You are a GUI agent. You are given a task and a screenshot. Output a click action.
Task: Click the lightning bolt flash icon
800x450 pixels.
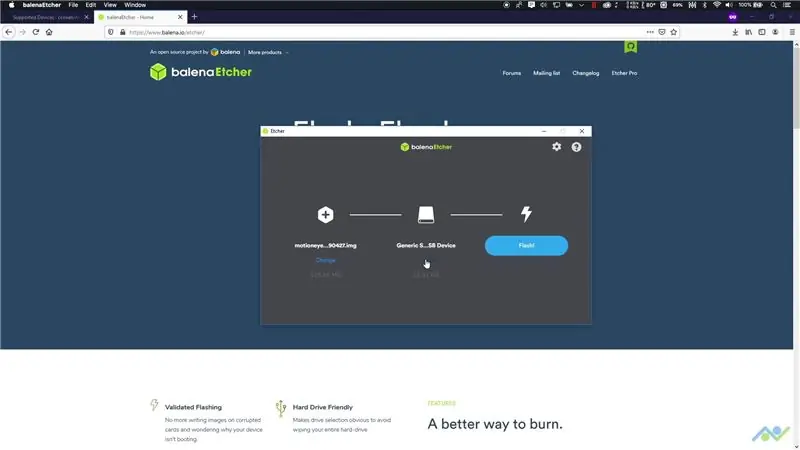(526, 214)
